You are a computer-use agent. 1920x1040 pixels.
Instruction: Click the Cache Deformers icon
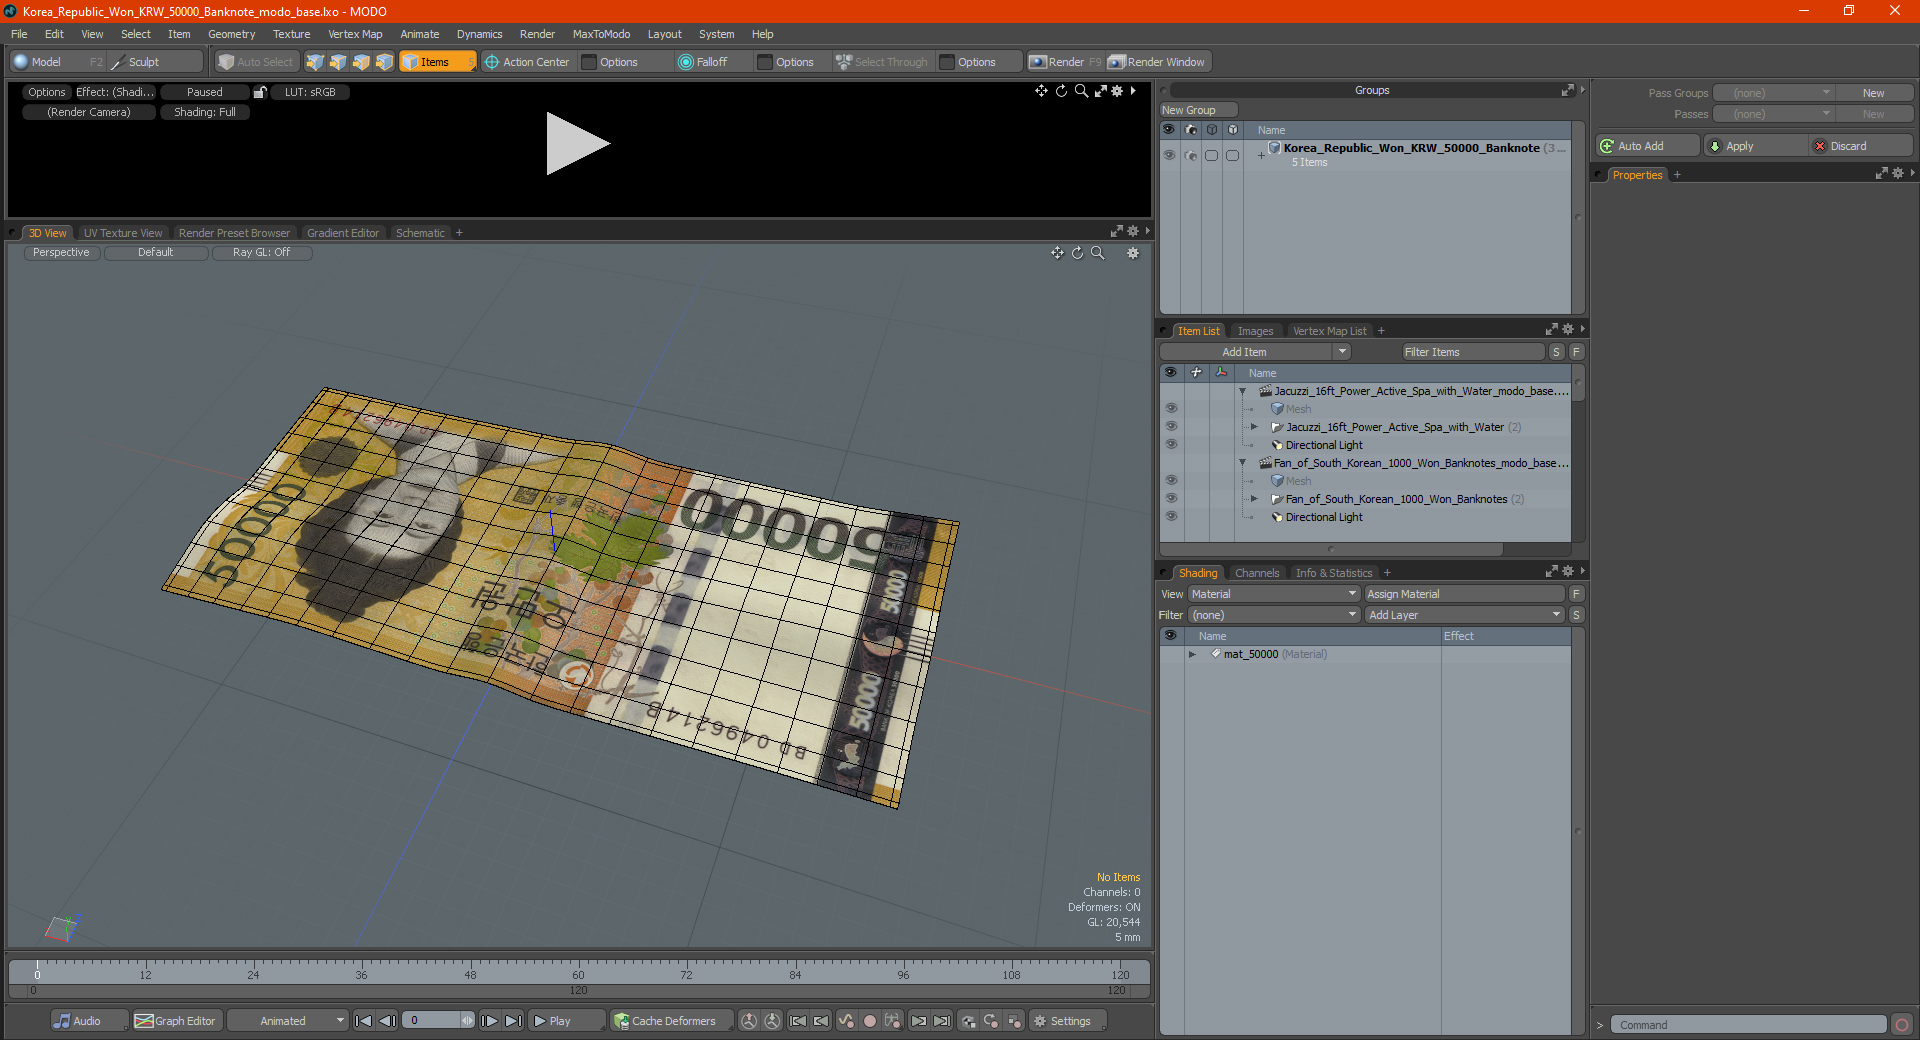click(622, 1021)
